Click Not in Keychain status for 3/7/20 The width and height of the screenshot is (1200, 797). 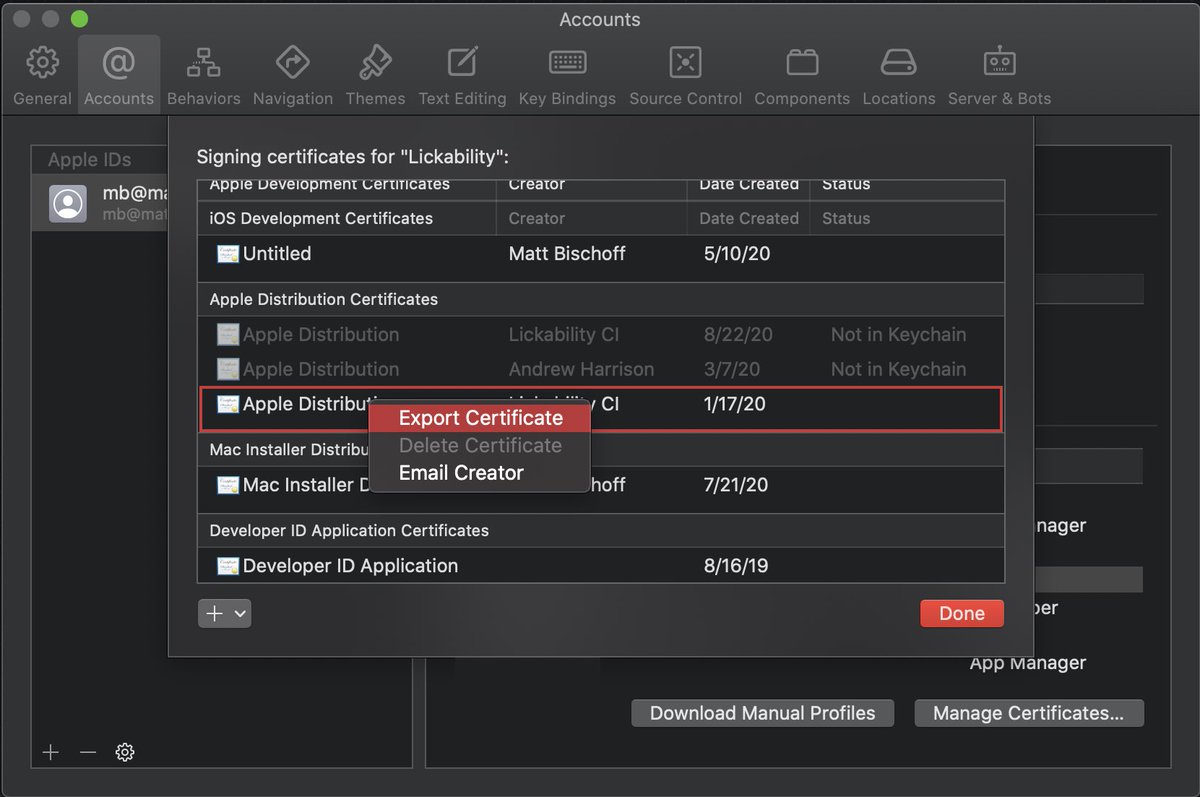[x=898, y=369]
